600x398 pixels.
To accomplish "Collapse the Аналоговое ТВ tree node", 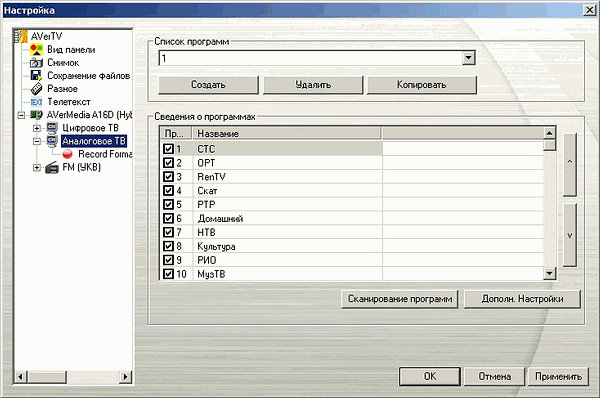I will point(37,141).
